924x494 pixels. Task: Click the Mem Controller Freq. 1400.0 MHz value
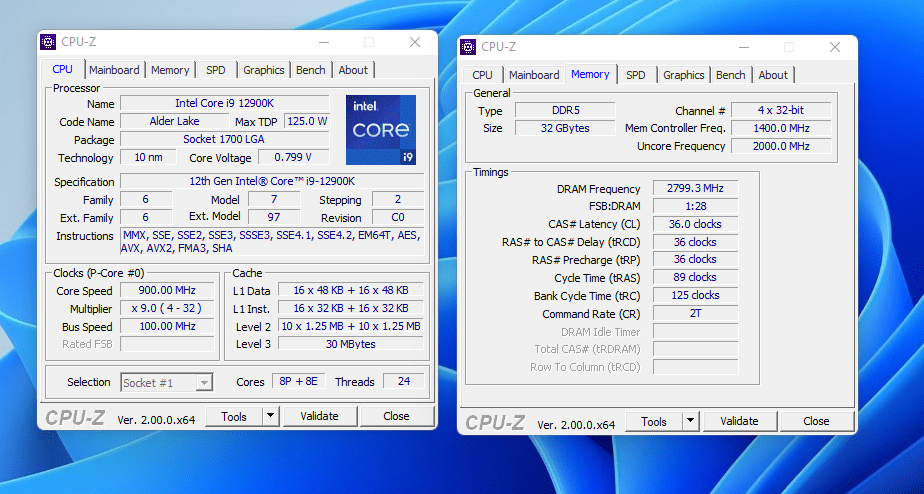pos(781,128)
